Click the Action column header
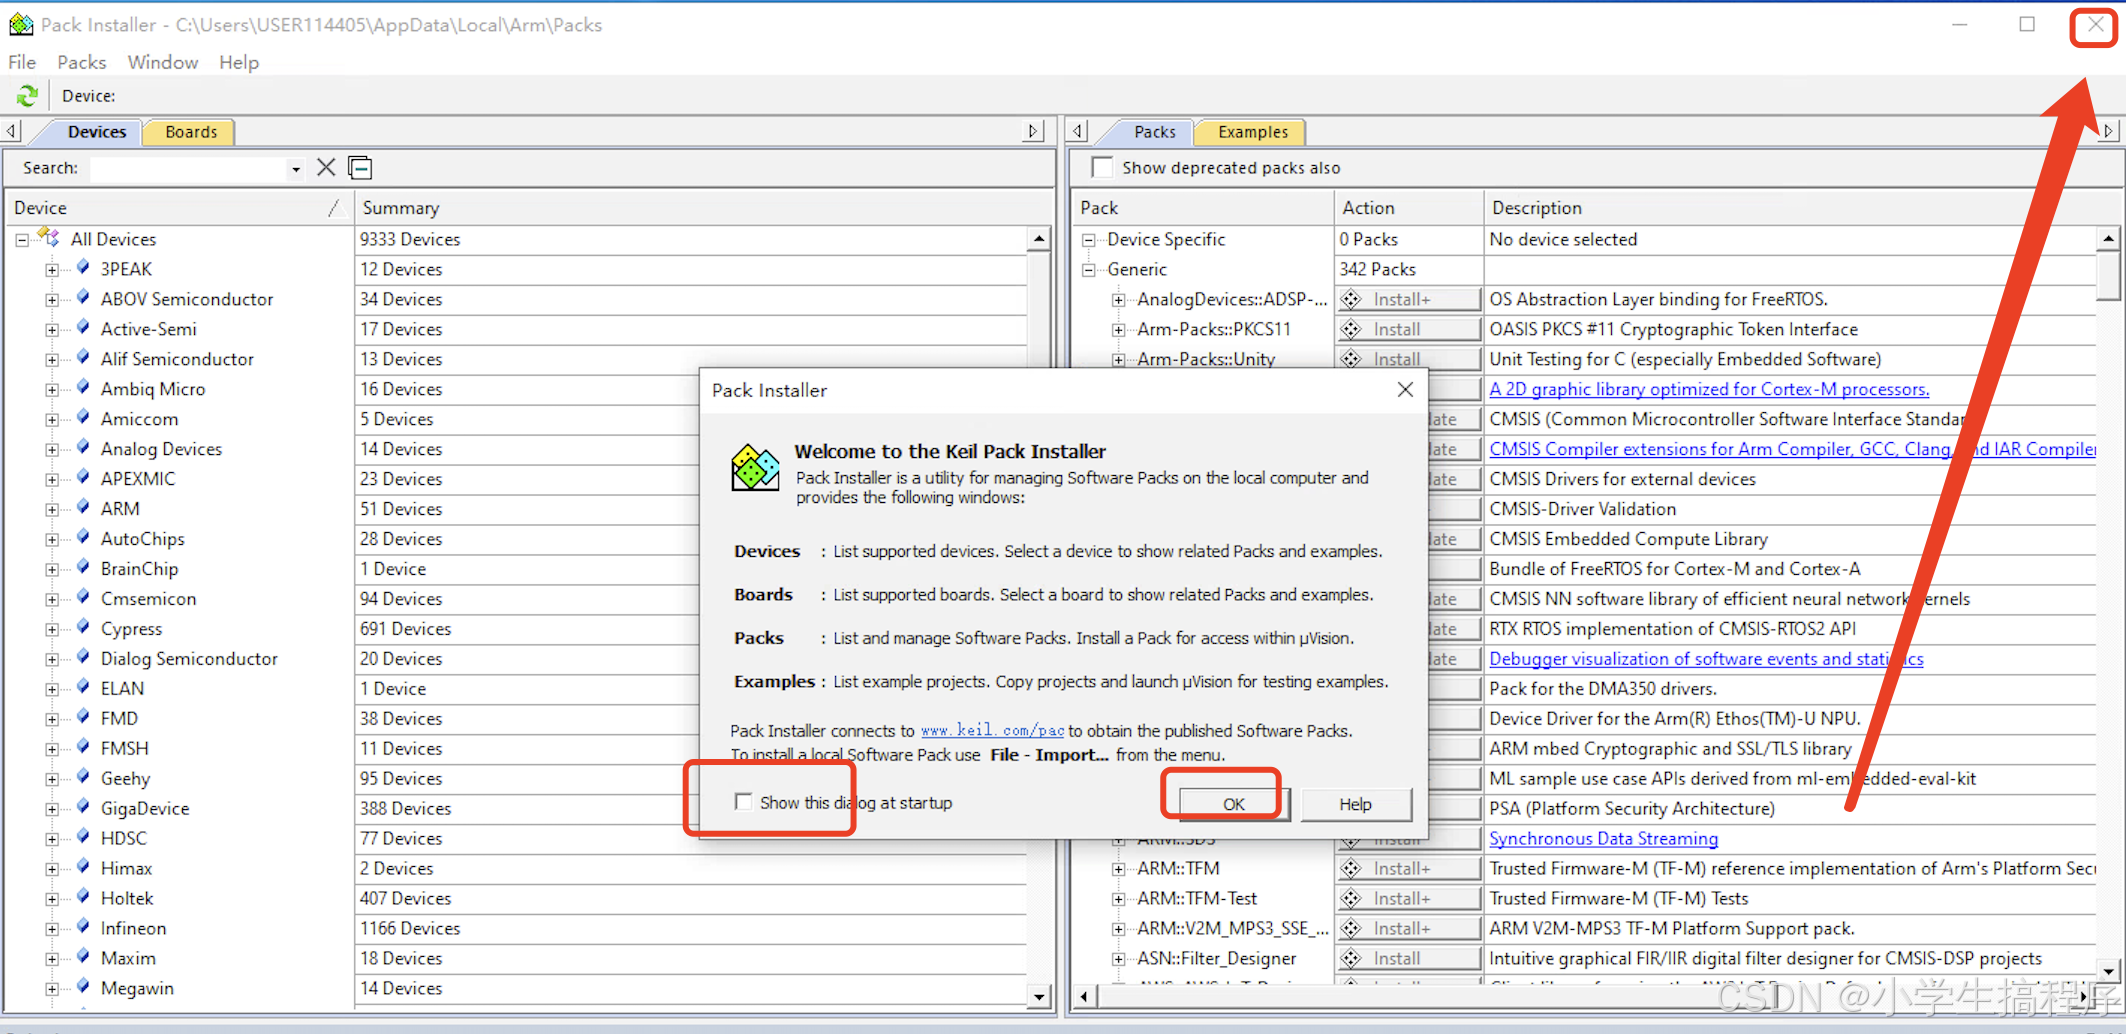Viewport: 2126px width, 1034px height. (x=1408, y=208)
